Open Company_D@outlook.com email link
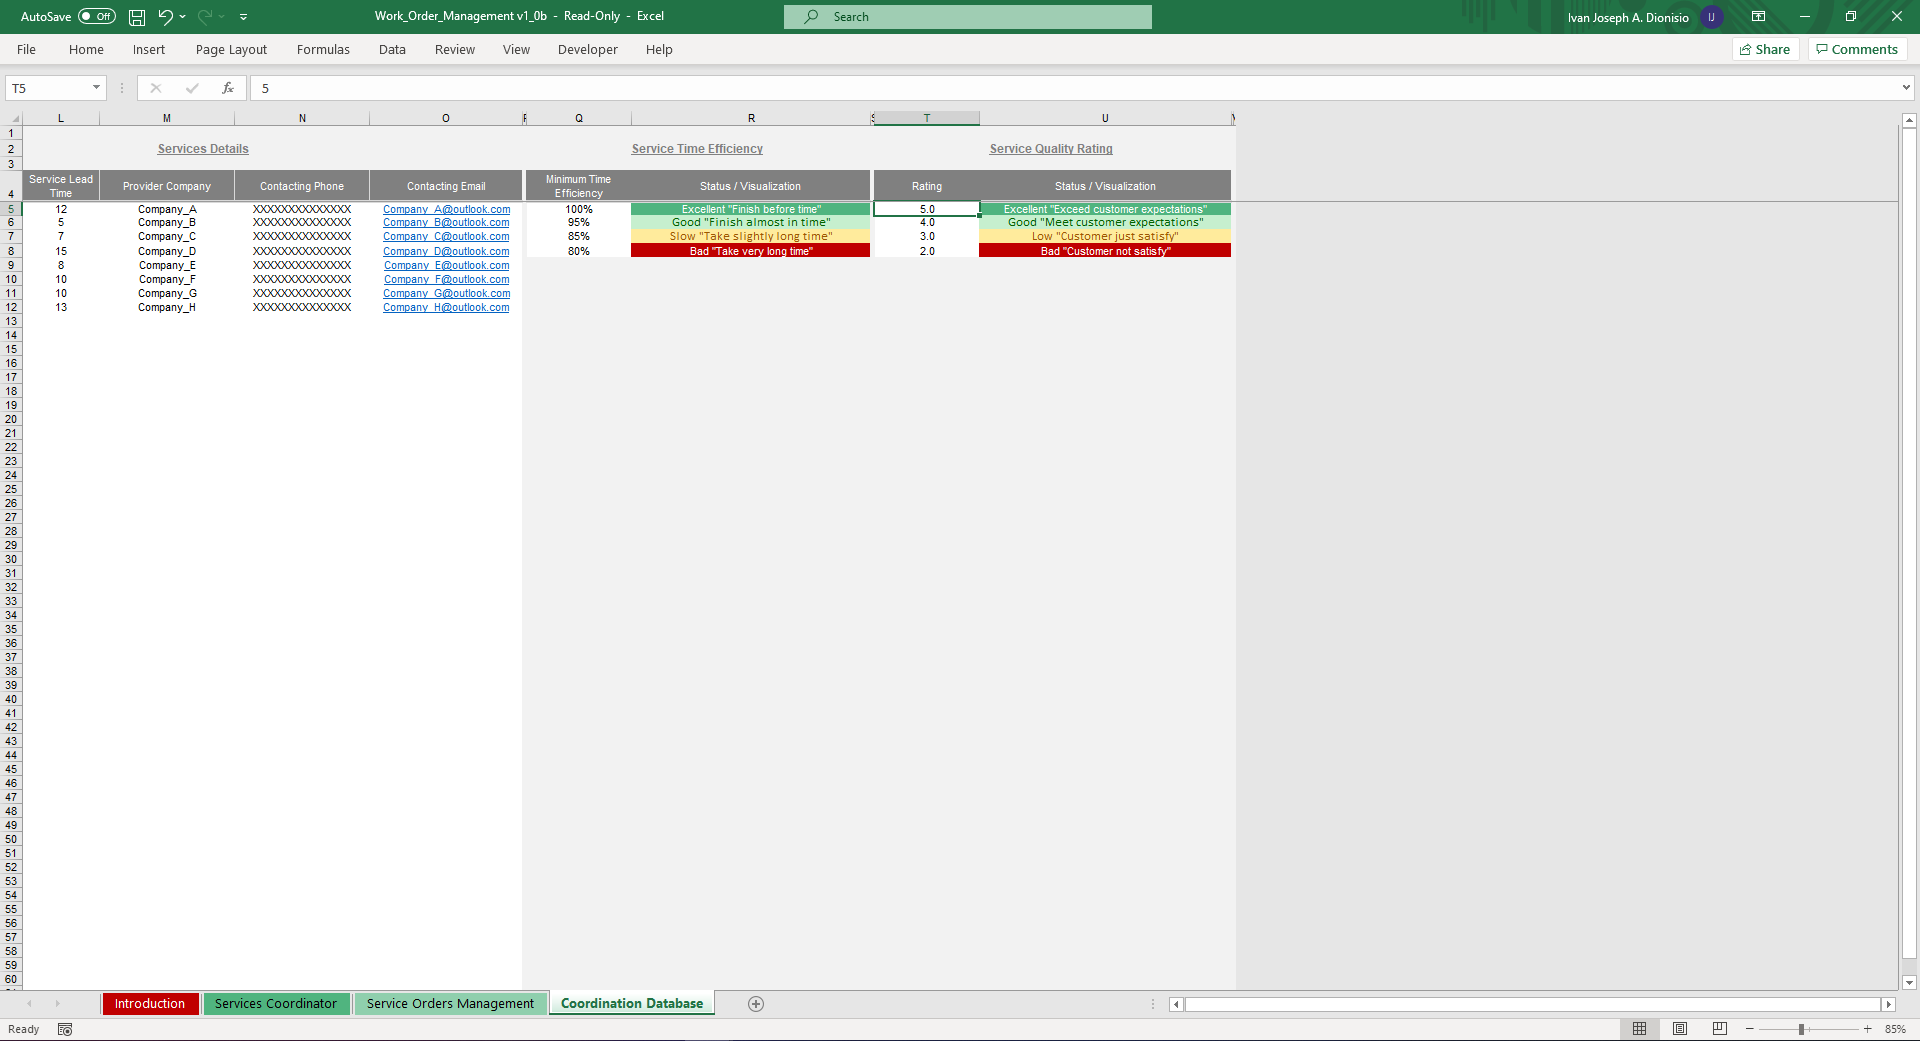The image size is (1920, 1041). coord(446,251)
